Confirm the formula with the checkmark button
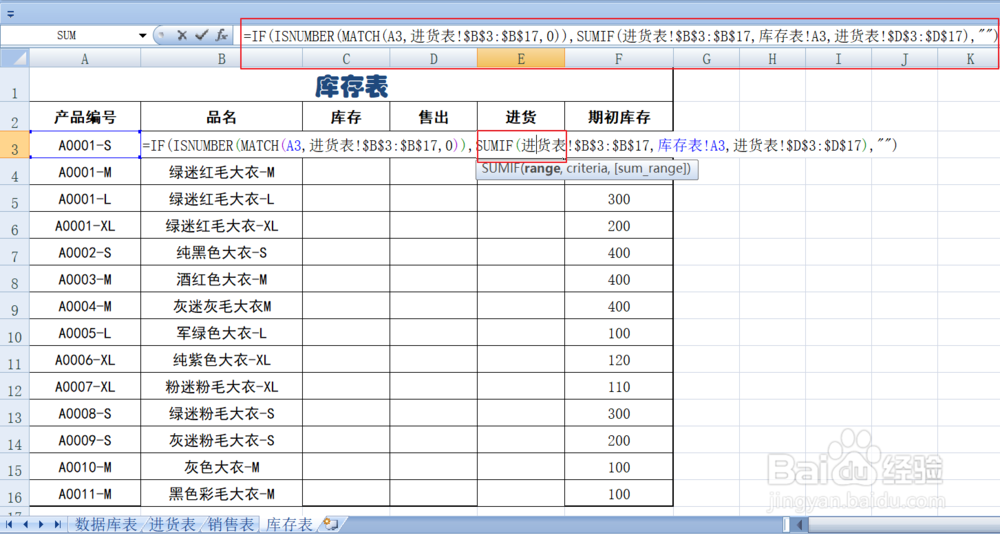1000x535 pixels. click(202, 36)
